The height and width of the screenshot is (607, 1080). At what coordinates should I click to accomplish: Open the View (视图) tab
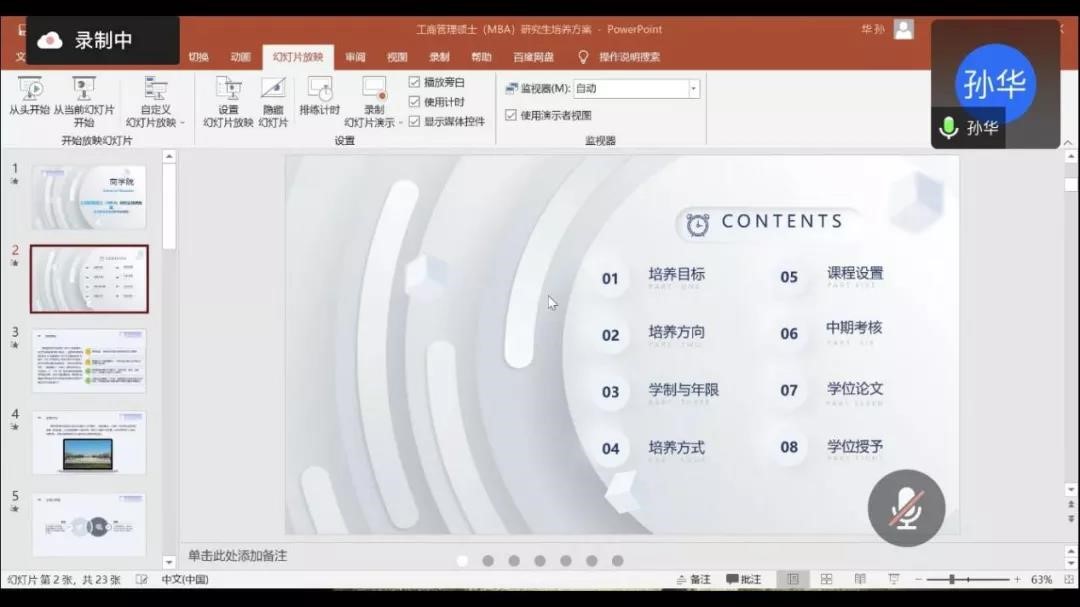[397, 56]
